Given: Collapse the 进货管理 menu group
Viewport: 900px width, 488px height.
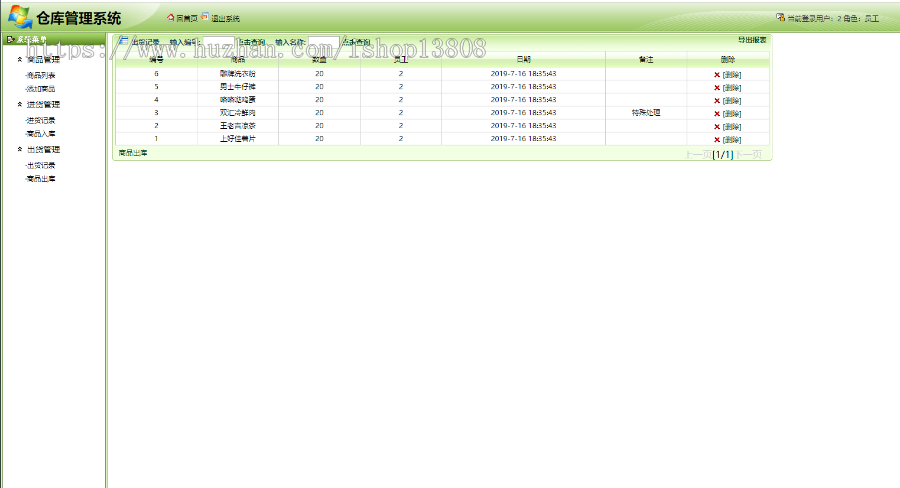Looking at the screenshot, I should (20, 104).
